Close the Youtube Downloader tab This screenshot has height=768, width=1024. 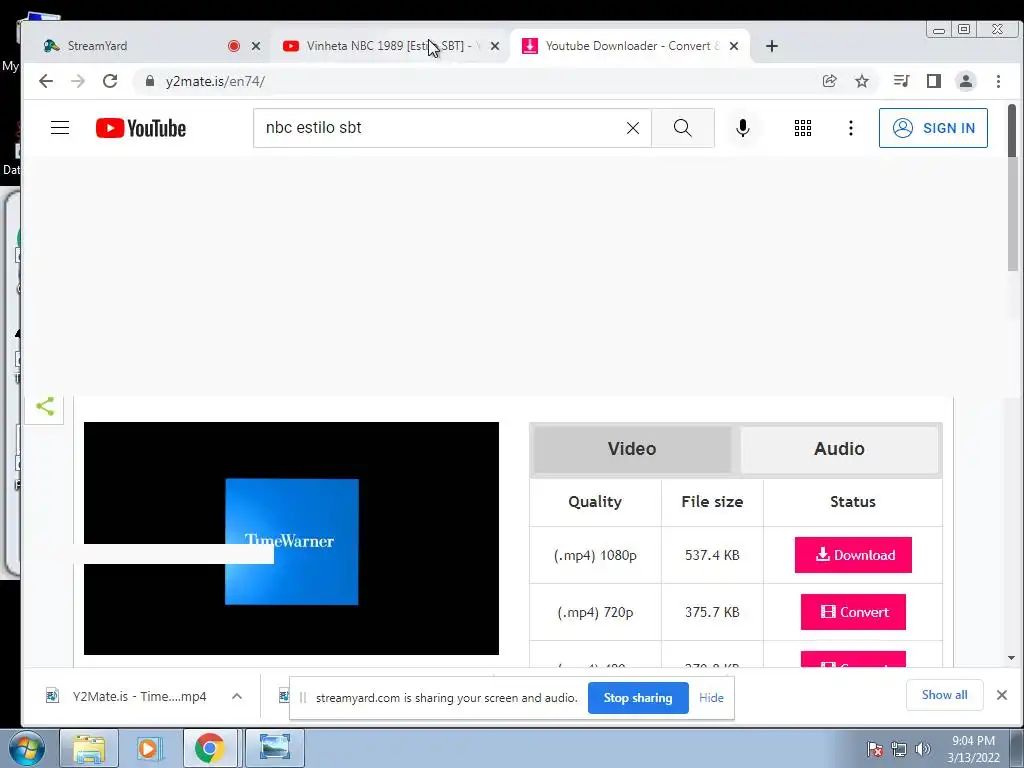(x=734, y=46)
